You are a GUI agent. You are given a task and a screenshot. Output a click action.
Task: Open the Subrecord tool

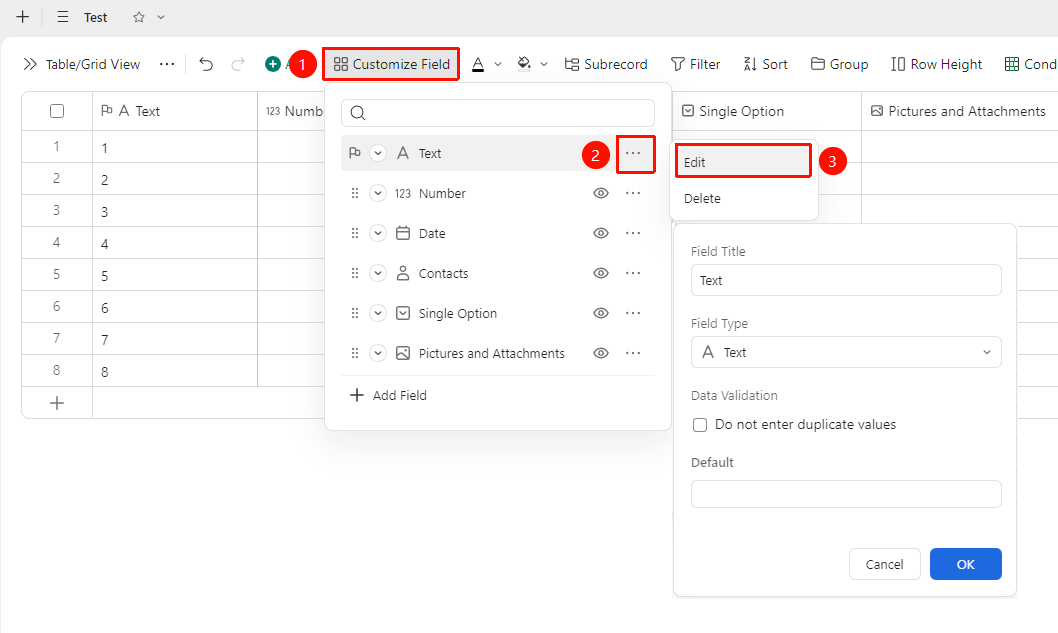(x=606, y=64)
